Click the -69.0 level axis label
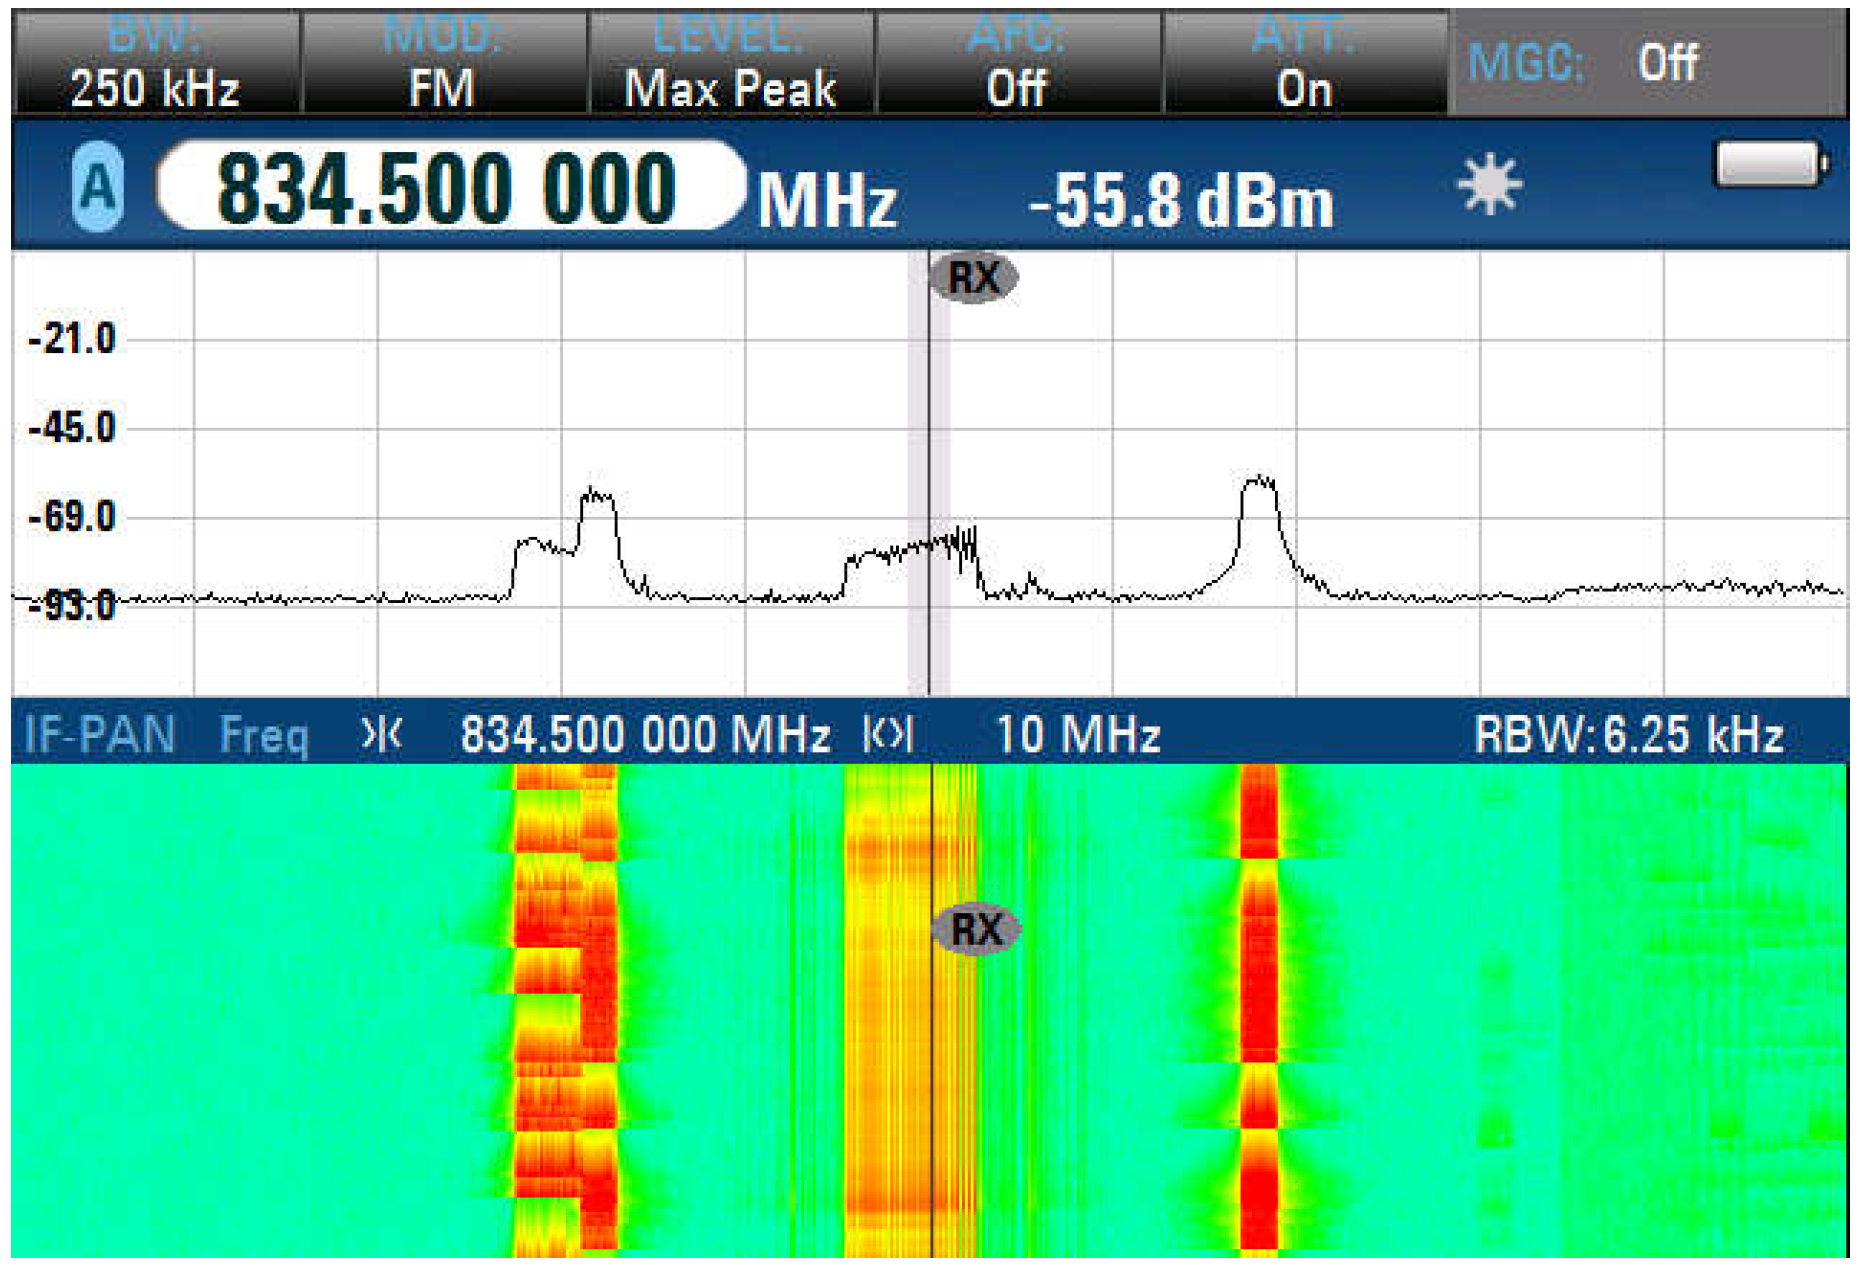1863x1274 pixels. pos(72,518)
